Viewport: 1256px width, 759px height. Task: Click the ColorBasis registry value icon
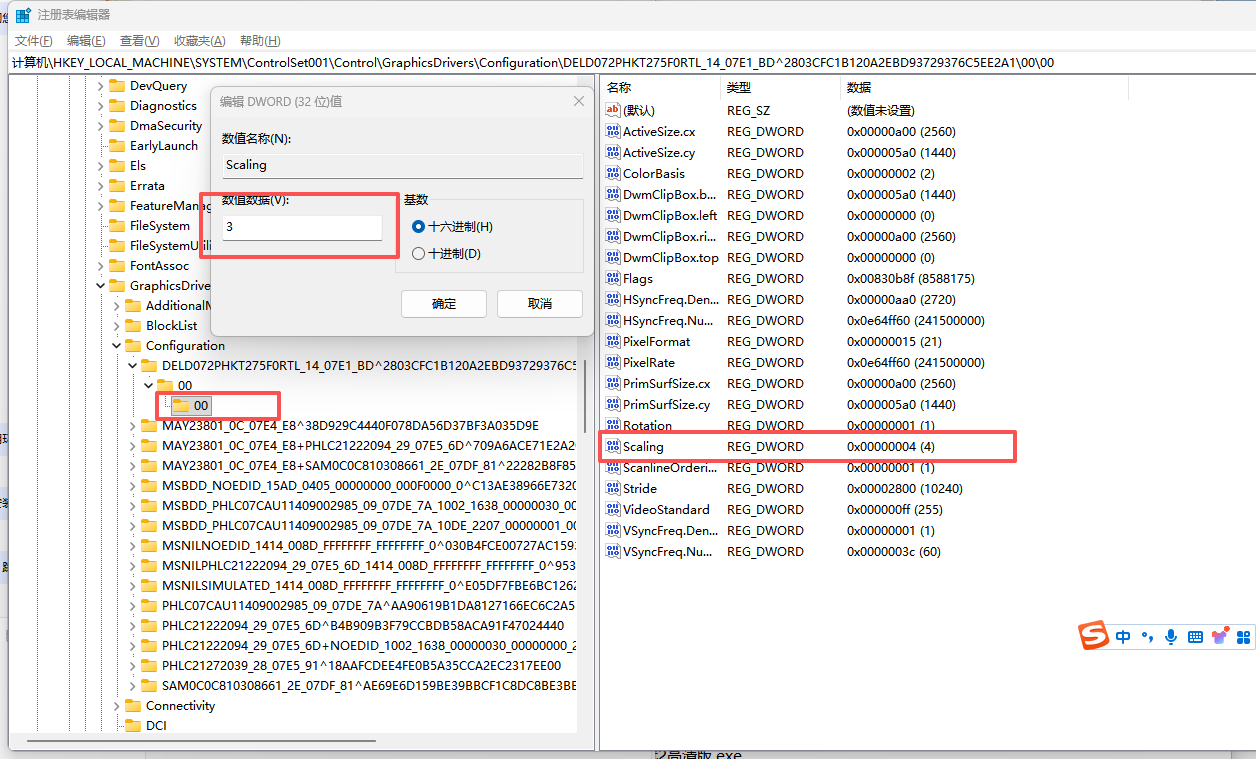point(613,174)
